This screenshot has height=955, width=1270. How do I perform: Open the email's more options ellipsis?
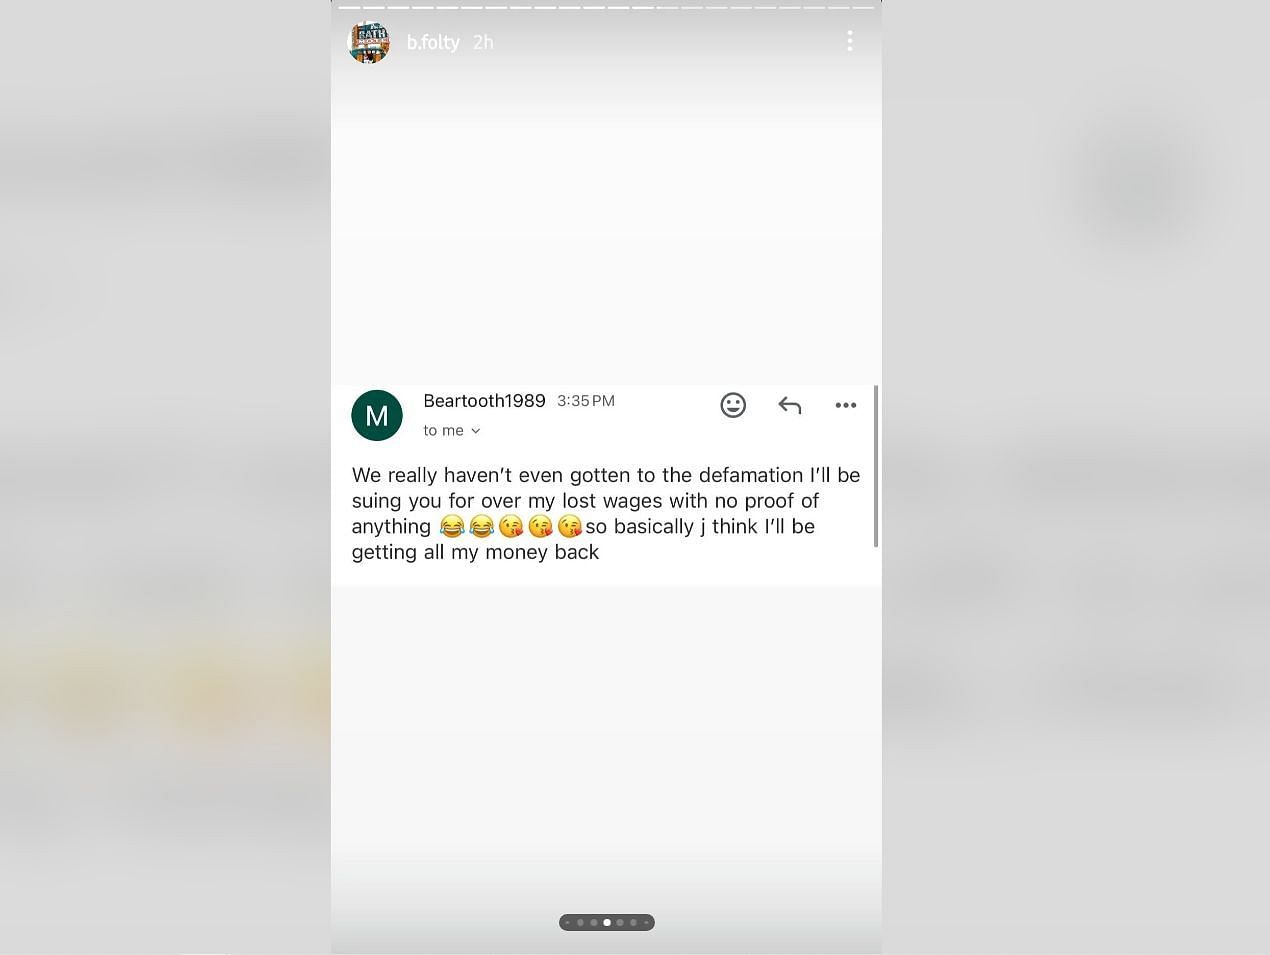[x=846, y=405]
